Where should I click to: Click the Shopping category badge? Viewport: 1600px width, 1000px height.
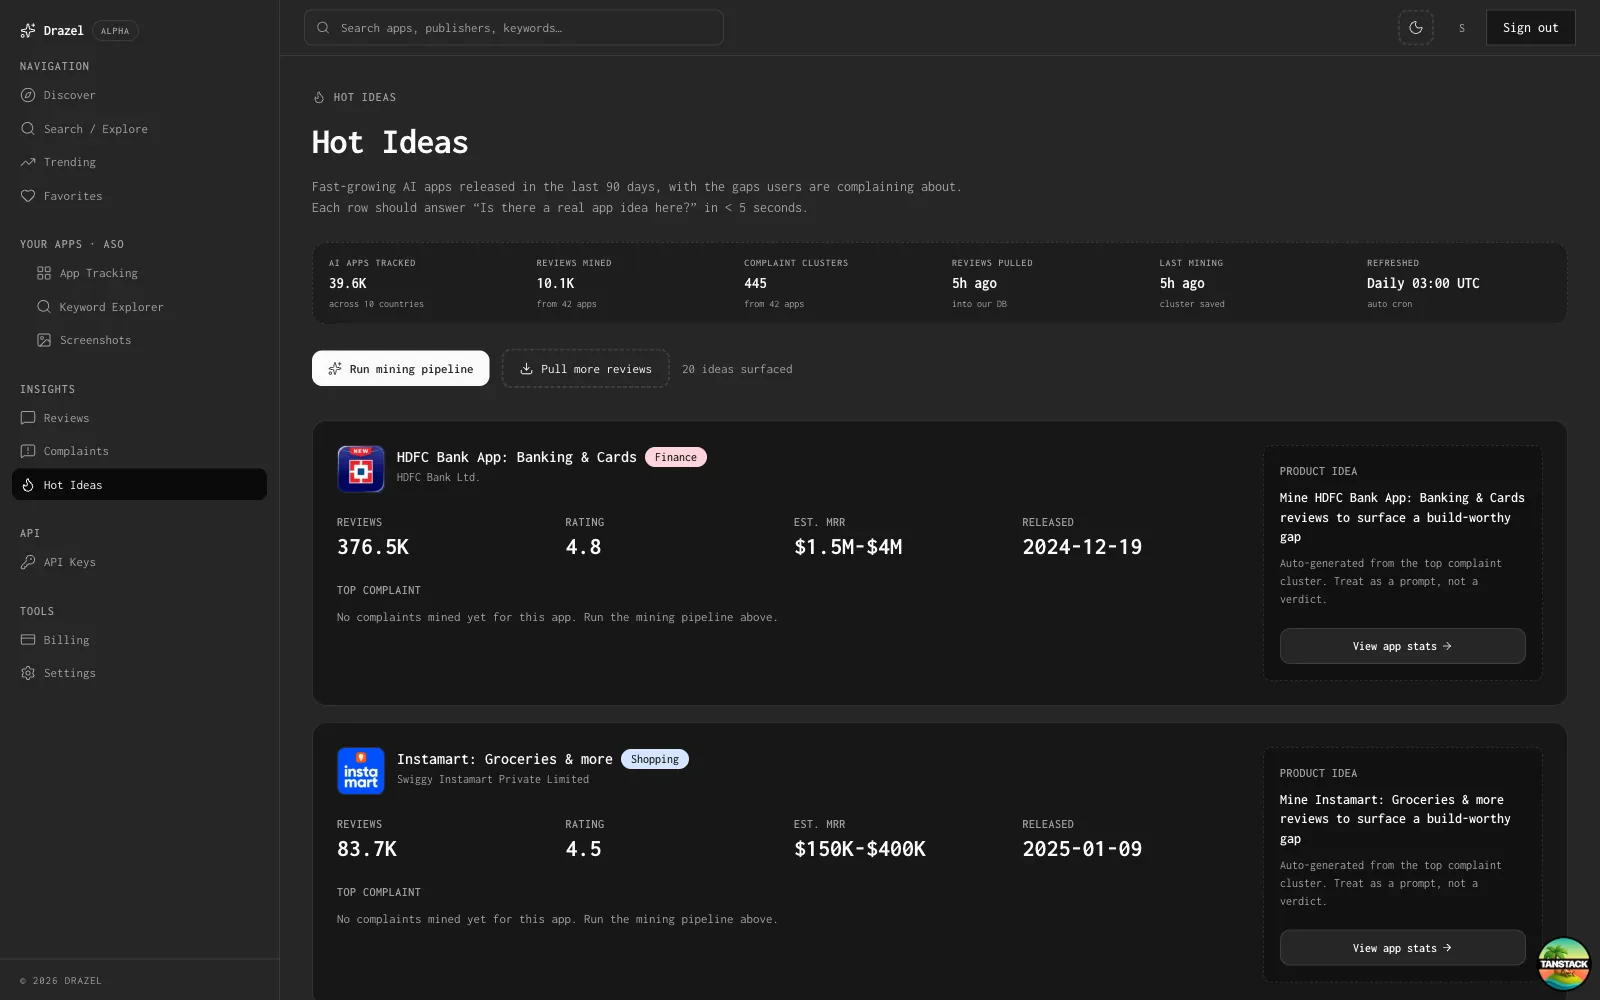tap(655, 759)
